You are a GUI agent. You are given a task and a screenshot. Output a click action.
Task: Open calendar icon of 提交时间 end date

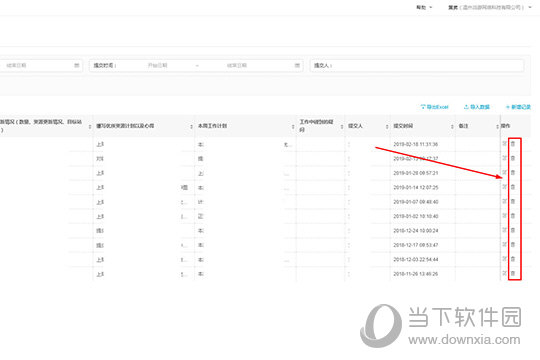(297, 65)
